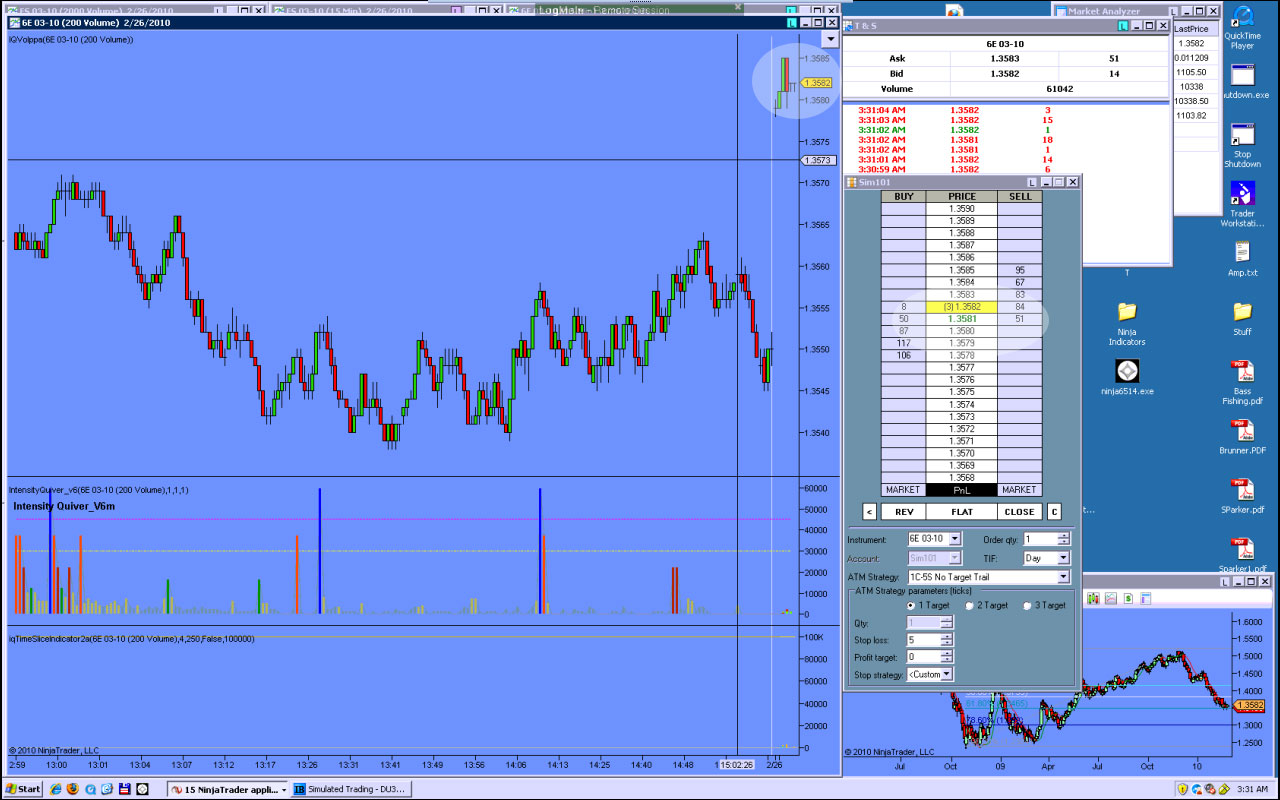The image size is (1280, 800).
Task: Open the Windows Start menu
Action: [x=22, y=789]
